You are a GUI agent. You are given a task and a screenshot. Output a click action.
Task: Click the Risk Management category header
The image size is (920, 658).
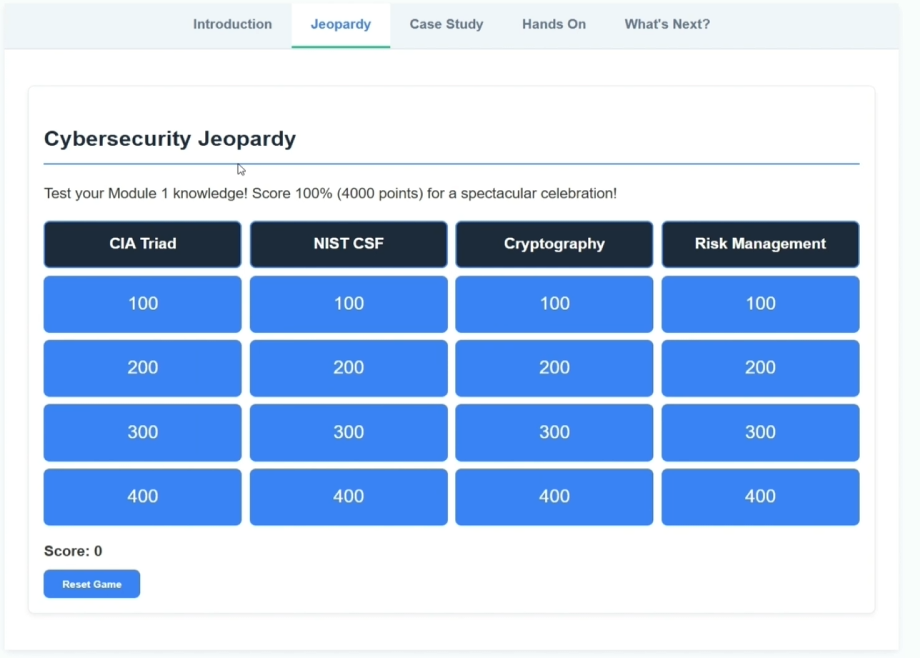(x=760, y=244)
